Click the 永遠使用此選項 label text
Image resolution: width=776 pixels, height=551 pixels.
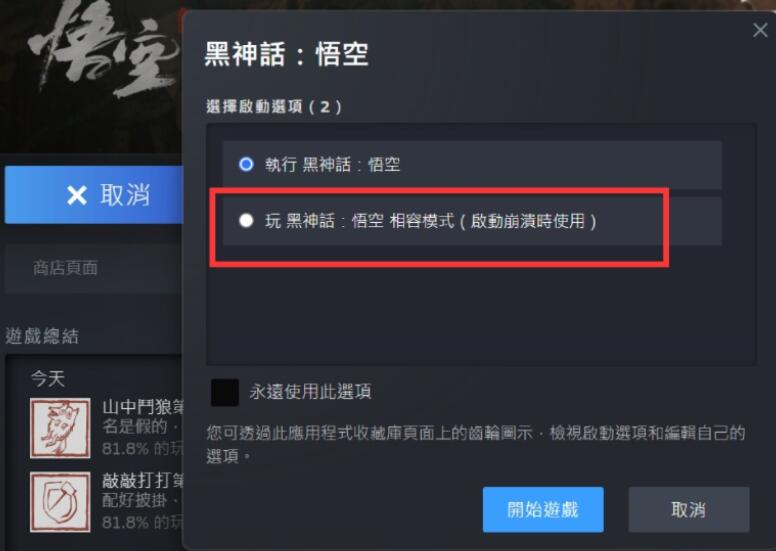click(x=310, y=392)
